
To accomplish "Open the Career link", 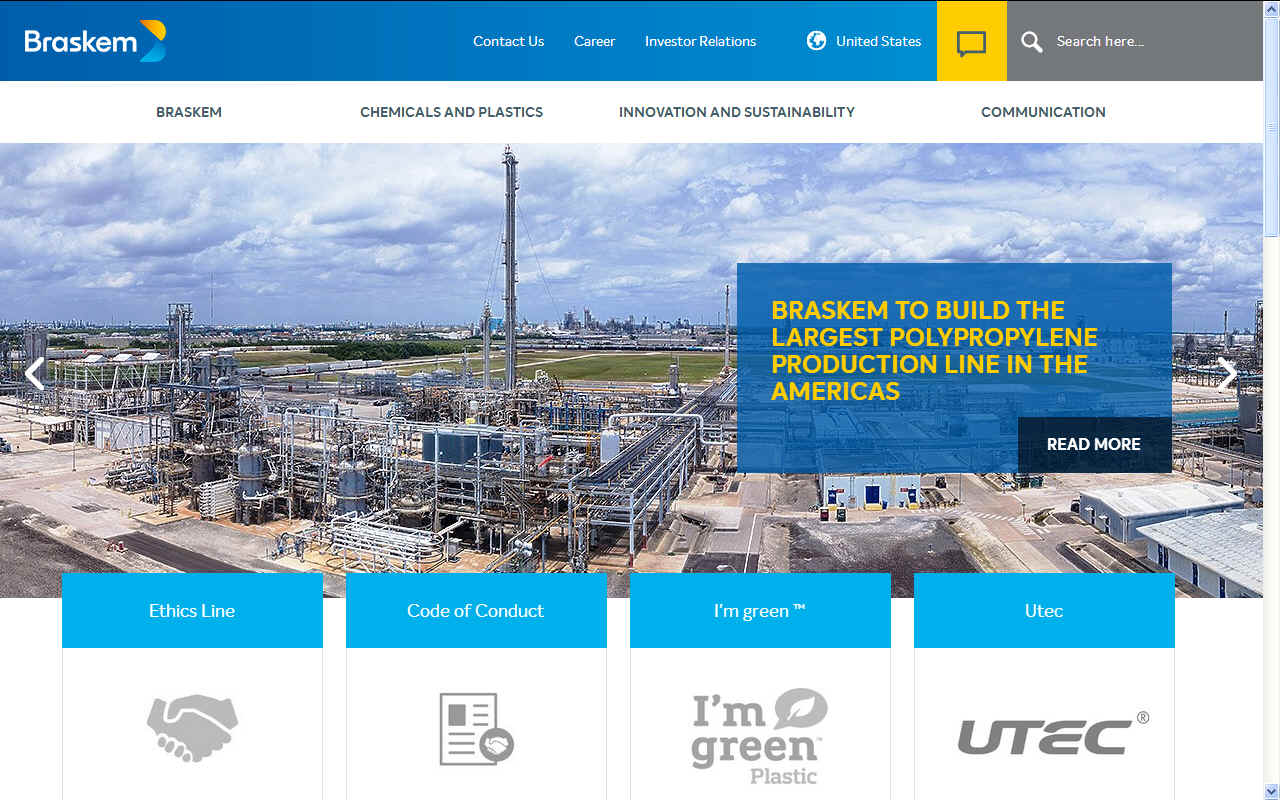I will pyautogui.click(x=594, y=41).
